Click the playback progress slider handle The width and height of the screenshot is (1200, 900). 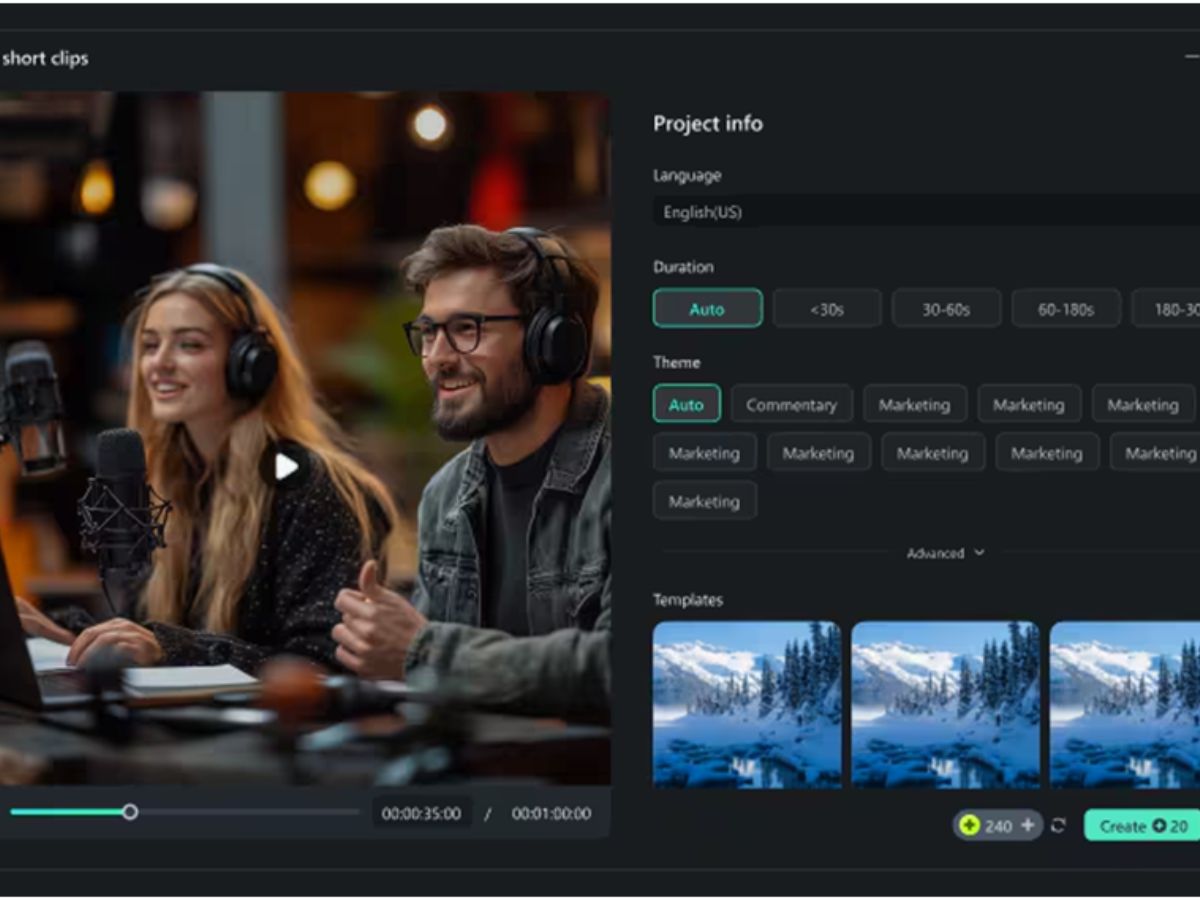130,812
